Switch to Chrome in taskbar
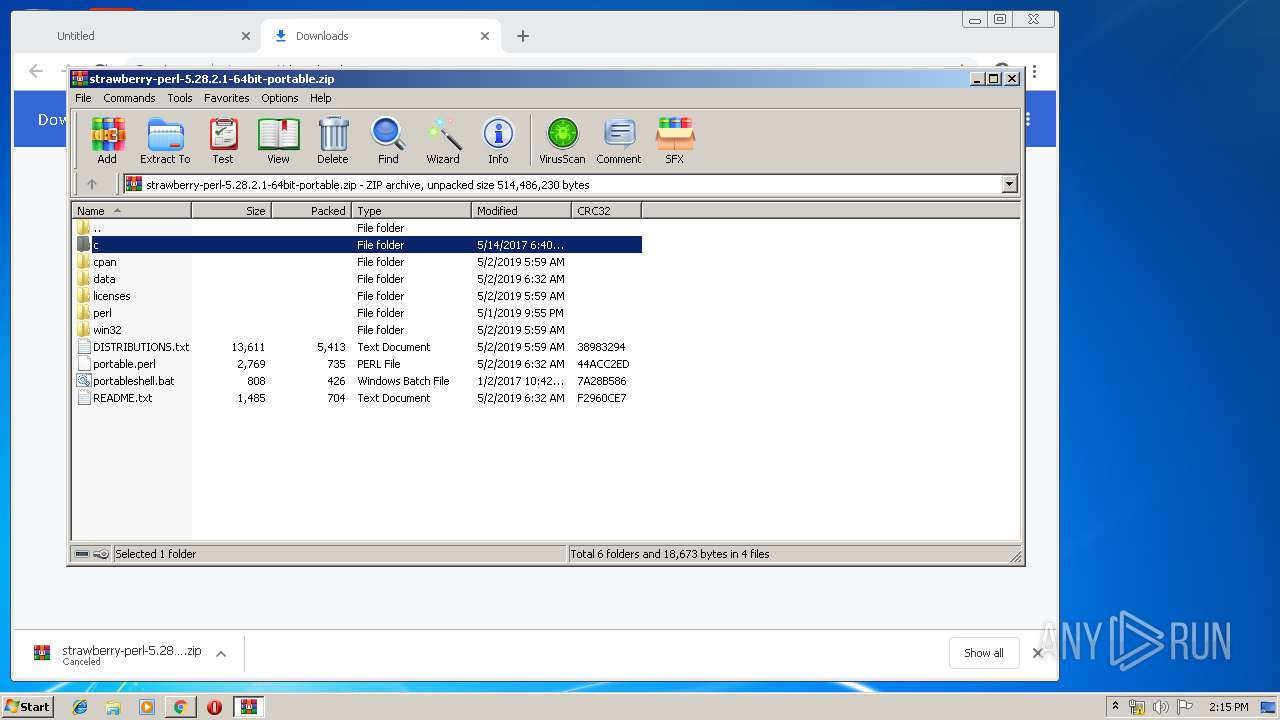The image size is (1280, 720). pyautogui.click(x=180, y=707)
